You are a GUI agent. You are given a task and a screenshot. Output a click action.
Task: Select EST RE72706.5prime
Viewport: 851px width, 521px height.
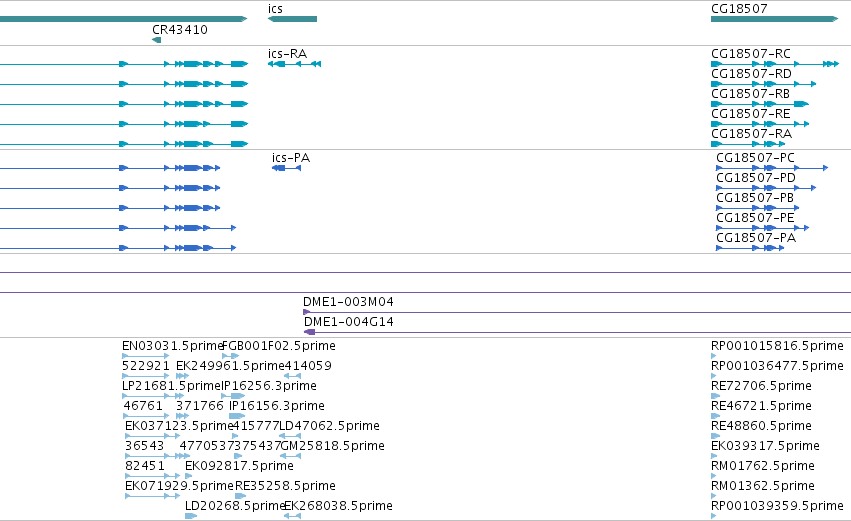[x=761, y=386]
